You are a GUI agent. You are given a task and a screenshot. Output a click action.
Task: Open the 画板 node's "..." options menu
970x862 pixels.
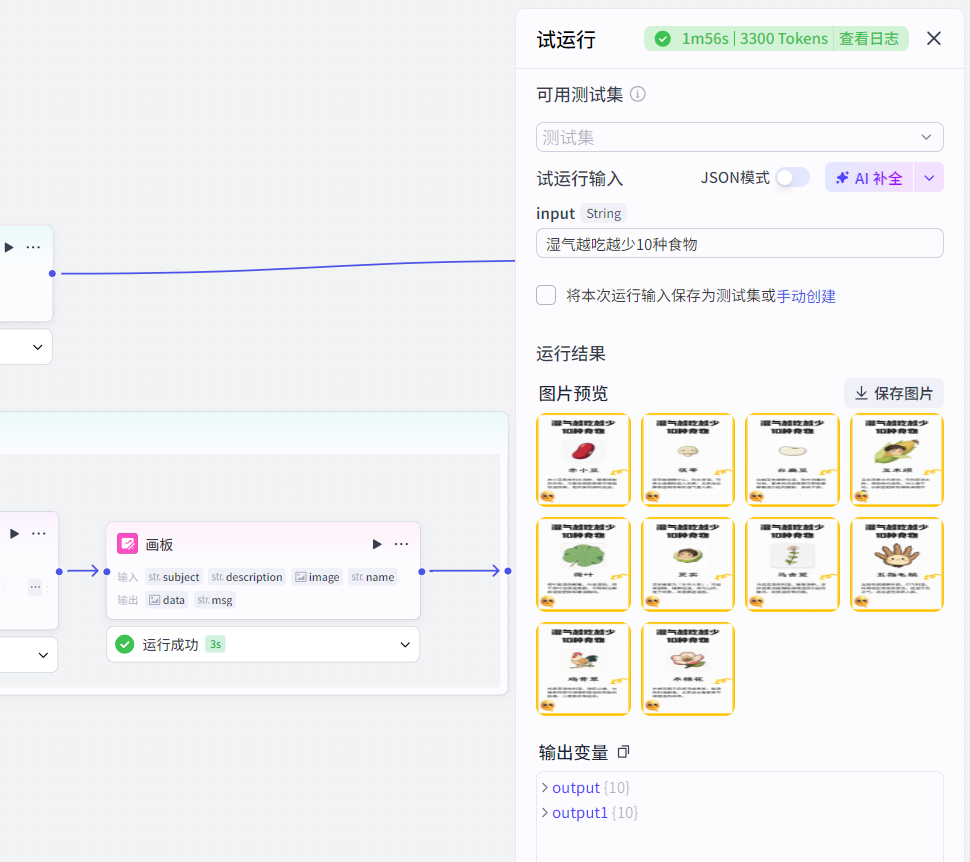[x=400, y=543]
